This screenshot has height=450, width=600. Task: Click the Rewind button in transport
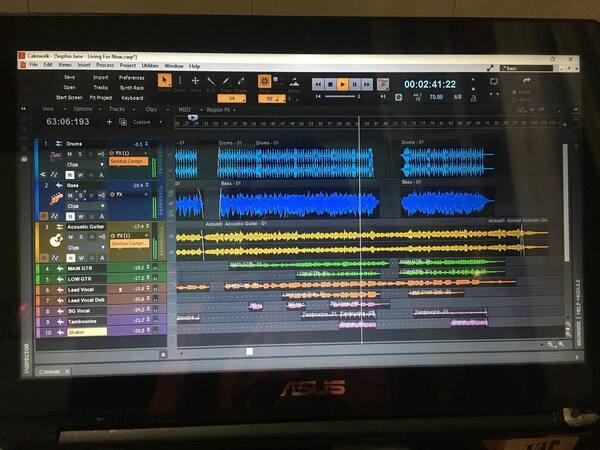[x=318, y=85]
